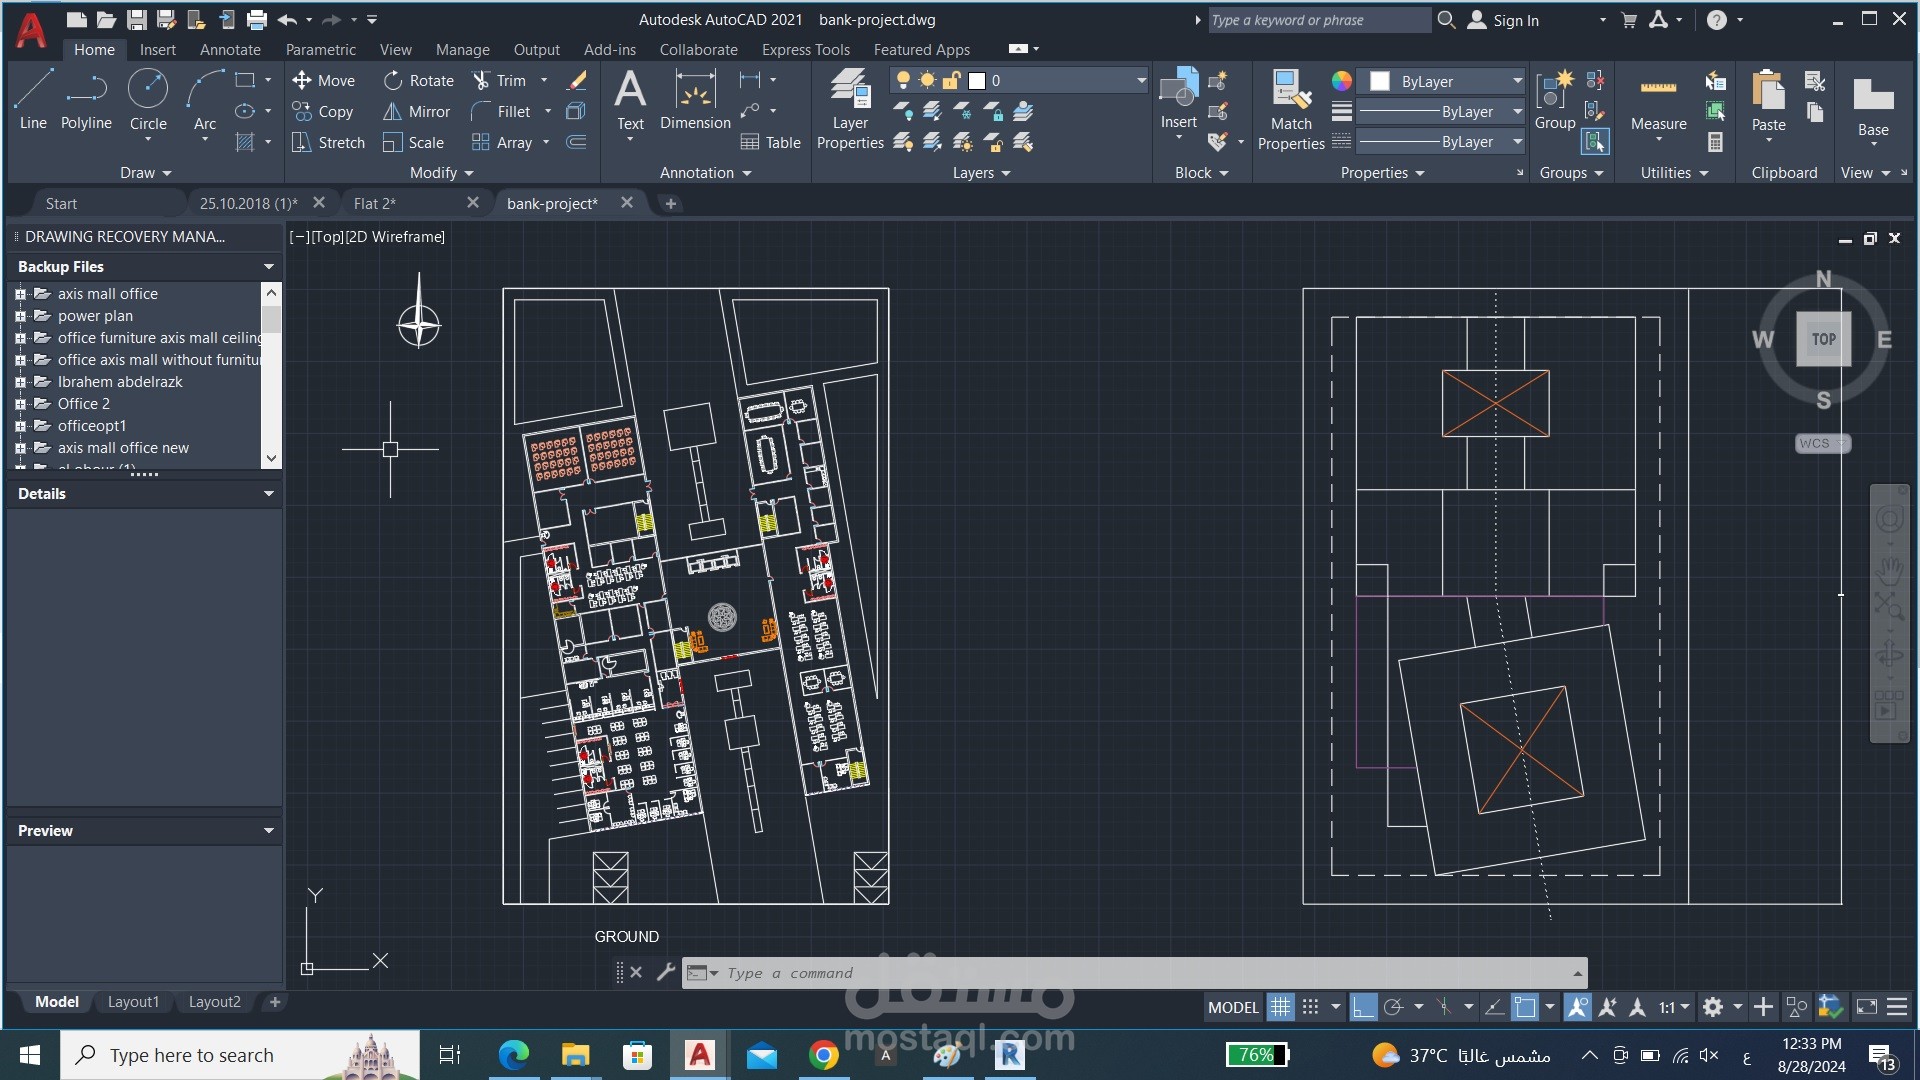This screenshot has height=1080, width=1920.
Task: Select the Array tool
Action: click(x=502, y=142)
